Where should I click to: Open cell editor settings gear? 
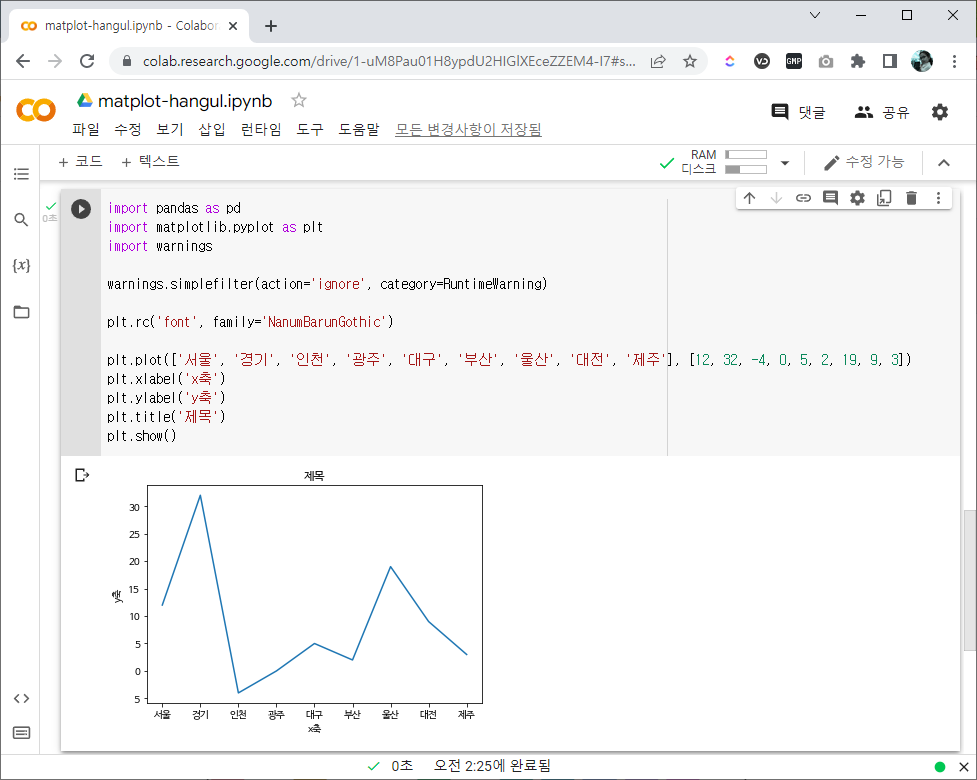(857, 198)
